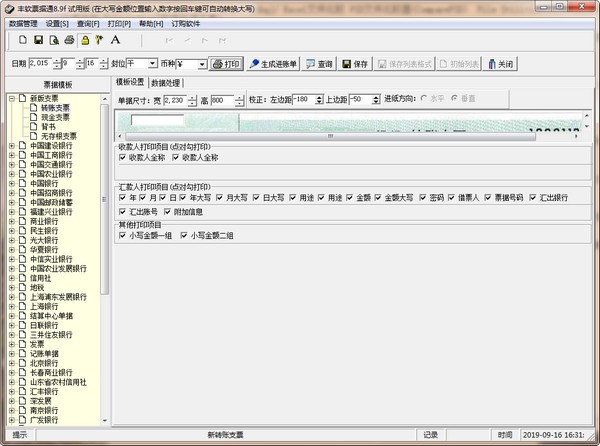The width and height of the screenshot is (600, 446).
Task: Uncheck the 小写金额二组 checkbox
Action: coord(184,235)
